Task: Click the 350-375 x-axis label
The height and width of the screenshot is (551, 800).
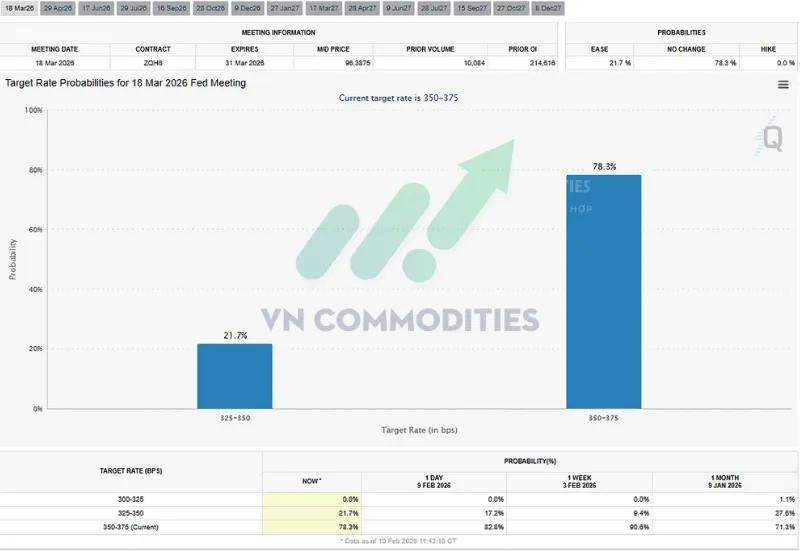Action: click(x=604, y=418)
